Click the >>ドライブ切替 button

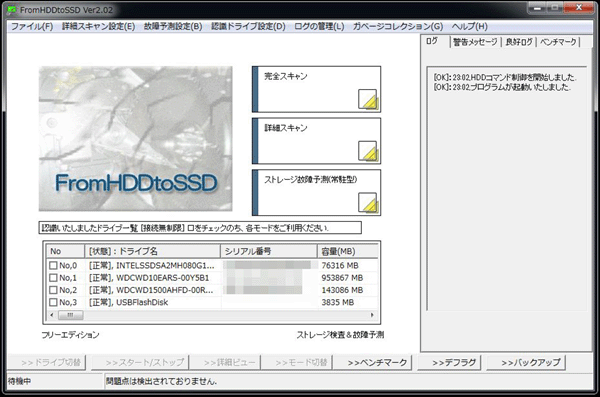[x=47, y=362]
